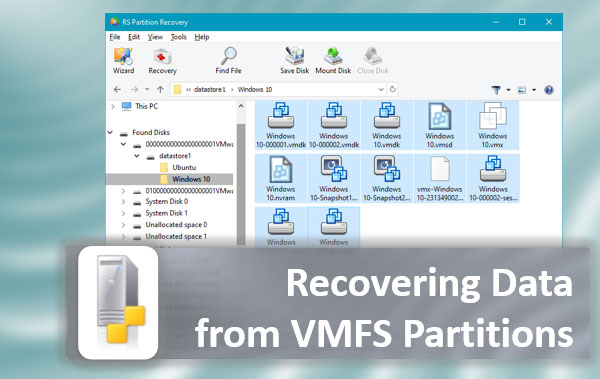Expand the This PC tree node
600x379 pixels.
[x=113, y=106]
